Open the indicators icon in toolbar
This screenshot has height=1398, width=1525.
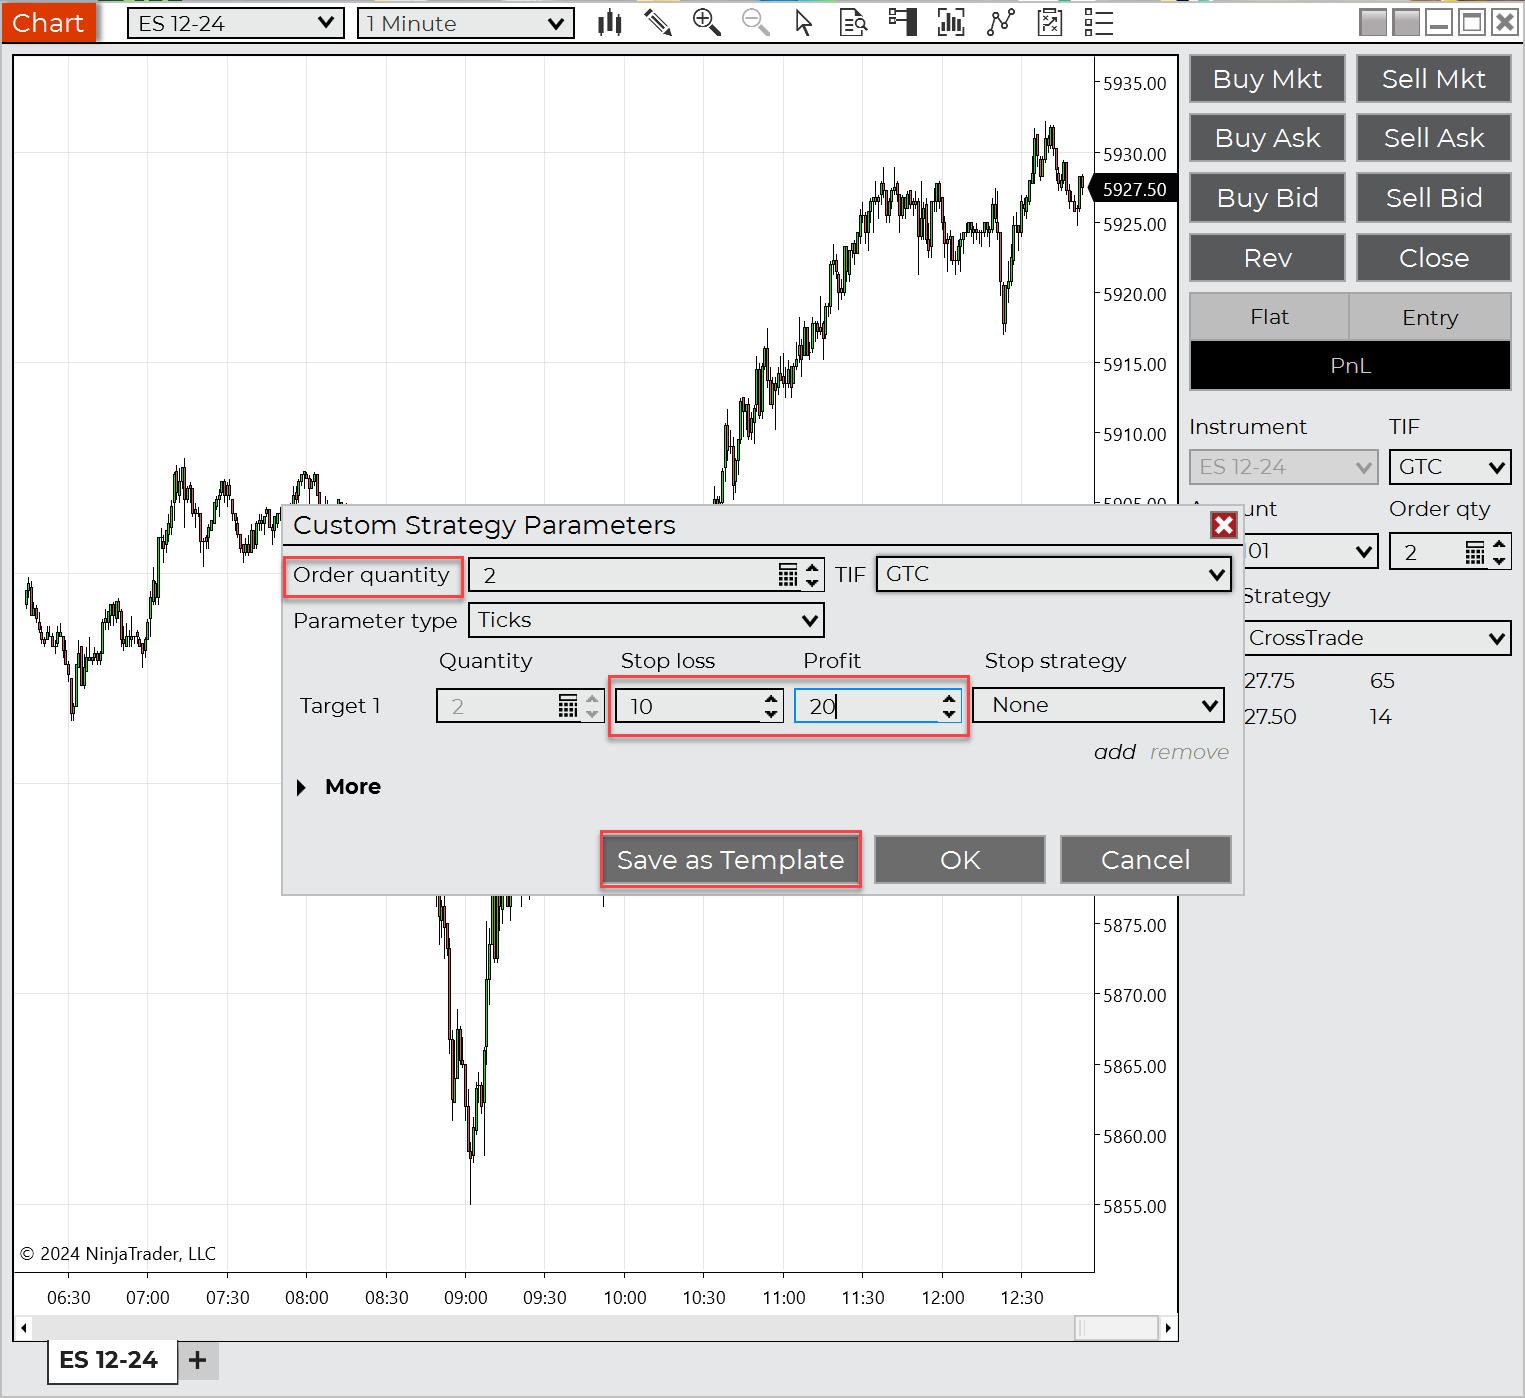point(951,23)
